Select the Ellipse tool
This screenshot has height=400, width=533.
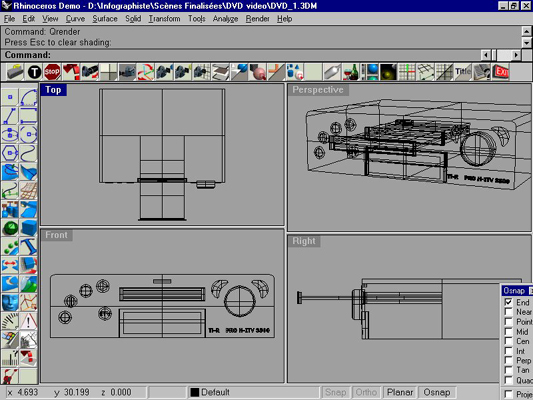pos(10,135)
